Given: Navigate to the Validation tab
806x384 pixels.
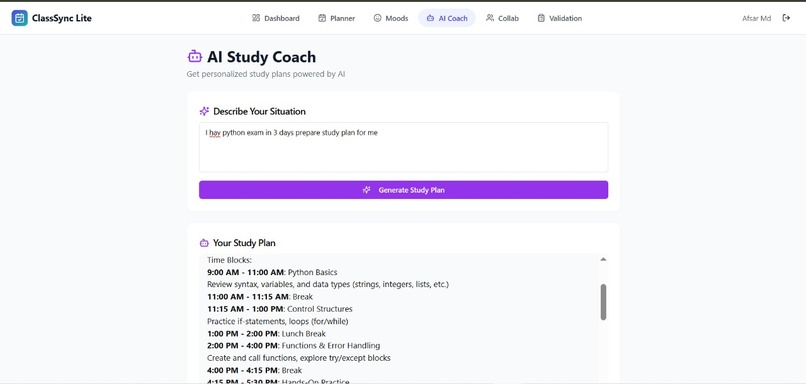Looking at the screenshot, I should point(559,18).
